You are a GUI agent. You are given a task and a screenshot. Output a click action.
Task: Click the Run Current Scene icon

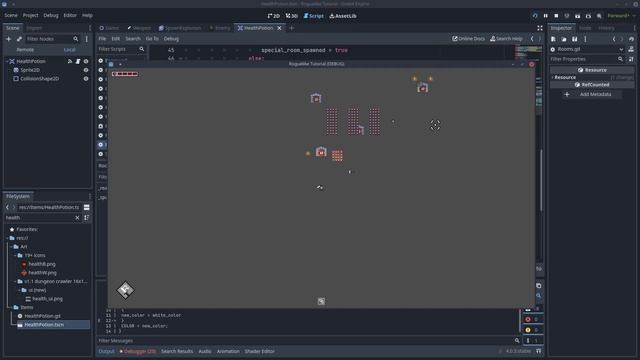click(x=578, y=16)
